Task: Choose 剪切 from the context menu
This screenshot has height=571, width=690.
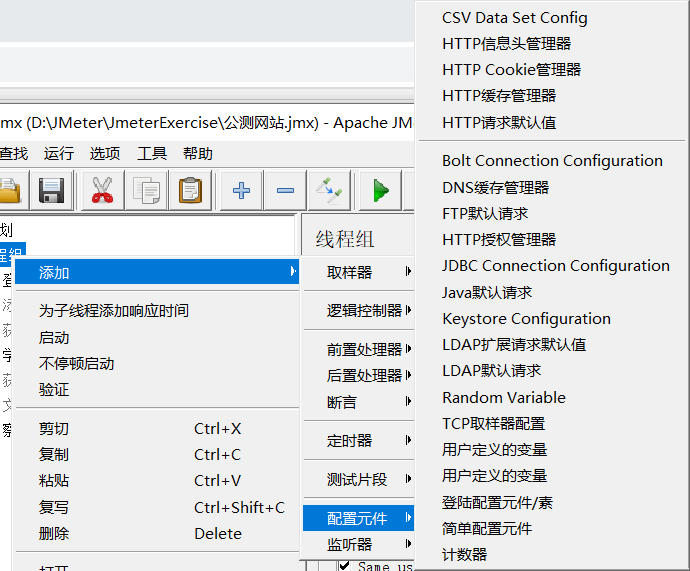Action: coord(157,428)
